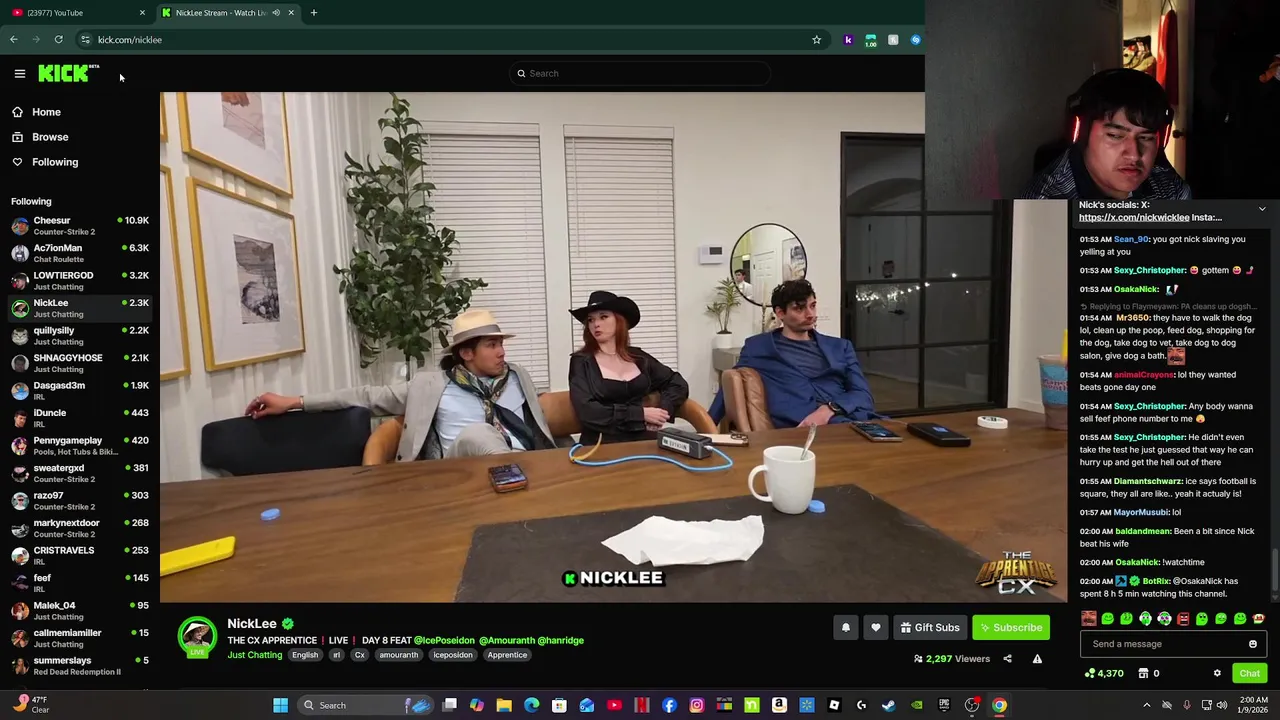The width and height of the screenshot is (1280, 720).
Task: Click in the Kick search box
Action: [x=640, y=73]
